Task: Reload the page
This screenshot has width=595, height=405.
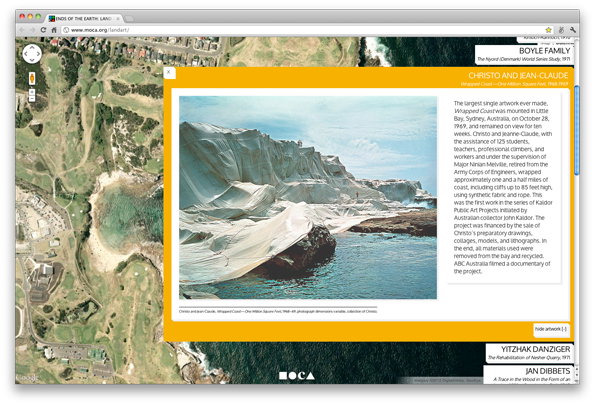Action: point(44,30)
